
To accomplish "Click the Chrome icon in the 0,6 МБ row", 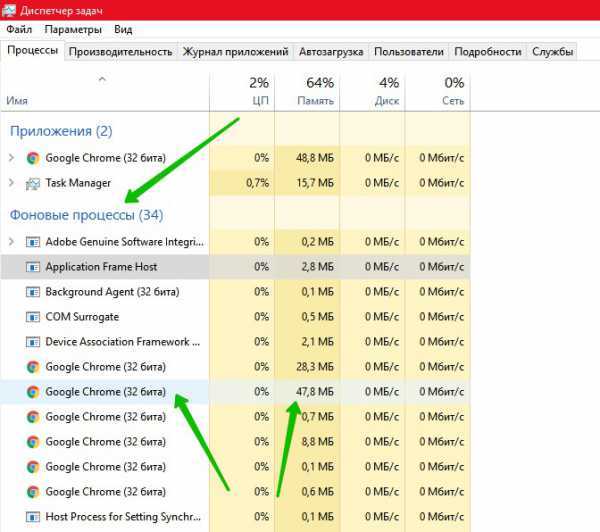I will [x=33, y=492].
